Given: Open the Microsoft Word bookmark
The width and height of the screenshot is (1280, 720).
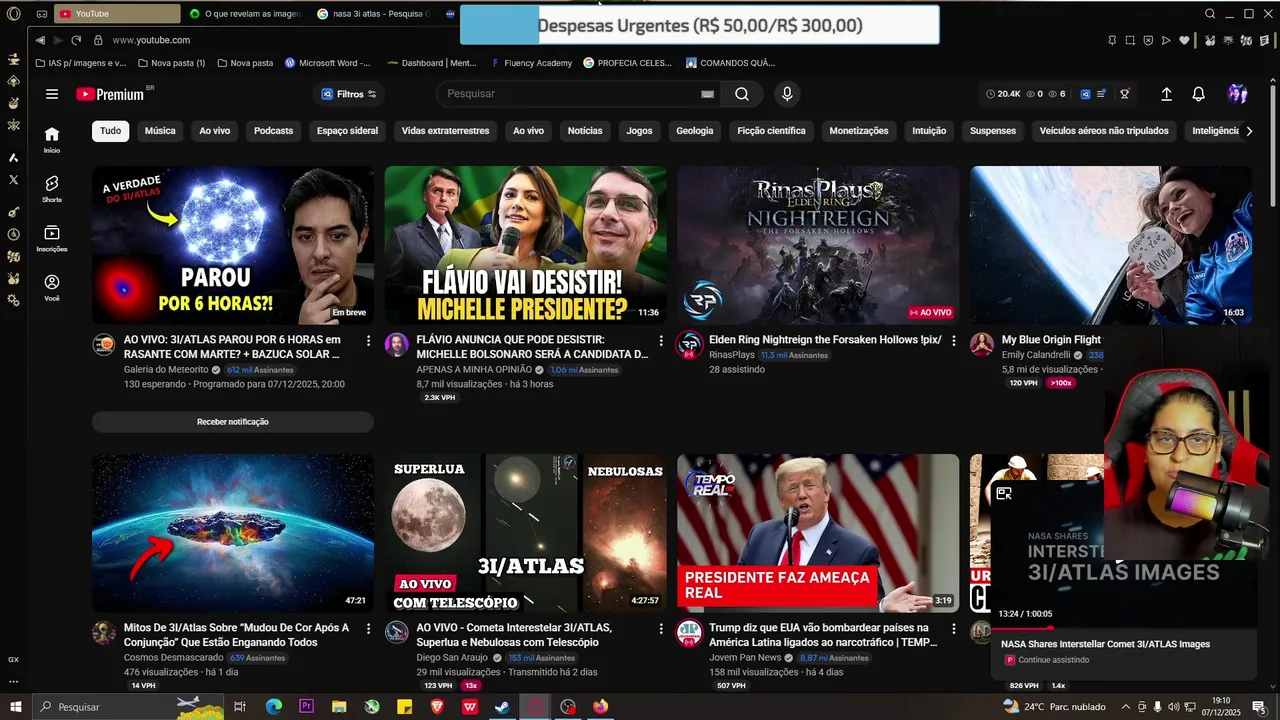Looking at the screenshot, I should [327, 63].
